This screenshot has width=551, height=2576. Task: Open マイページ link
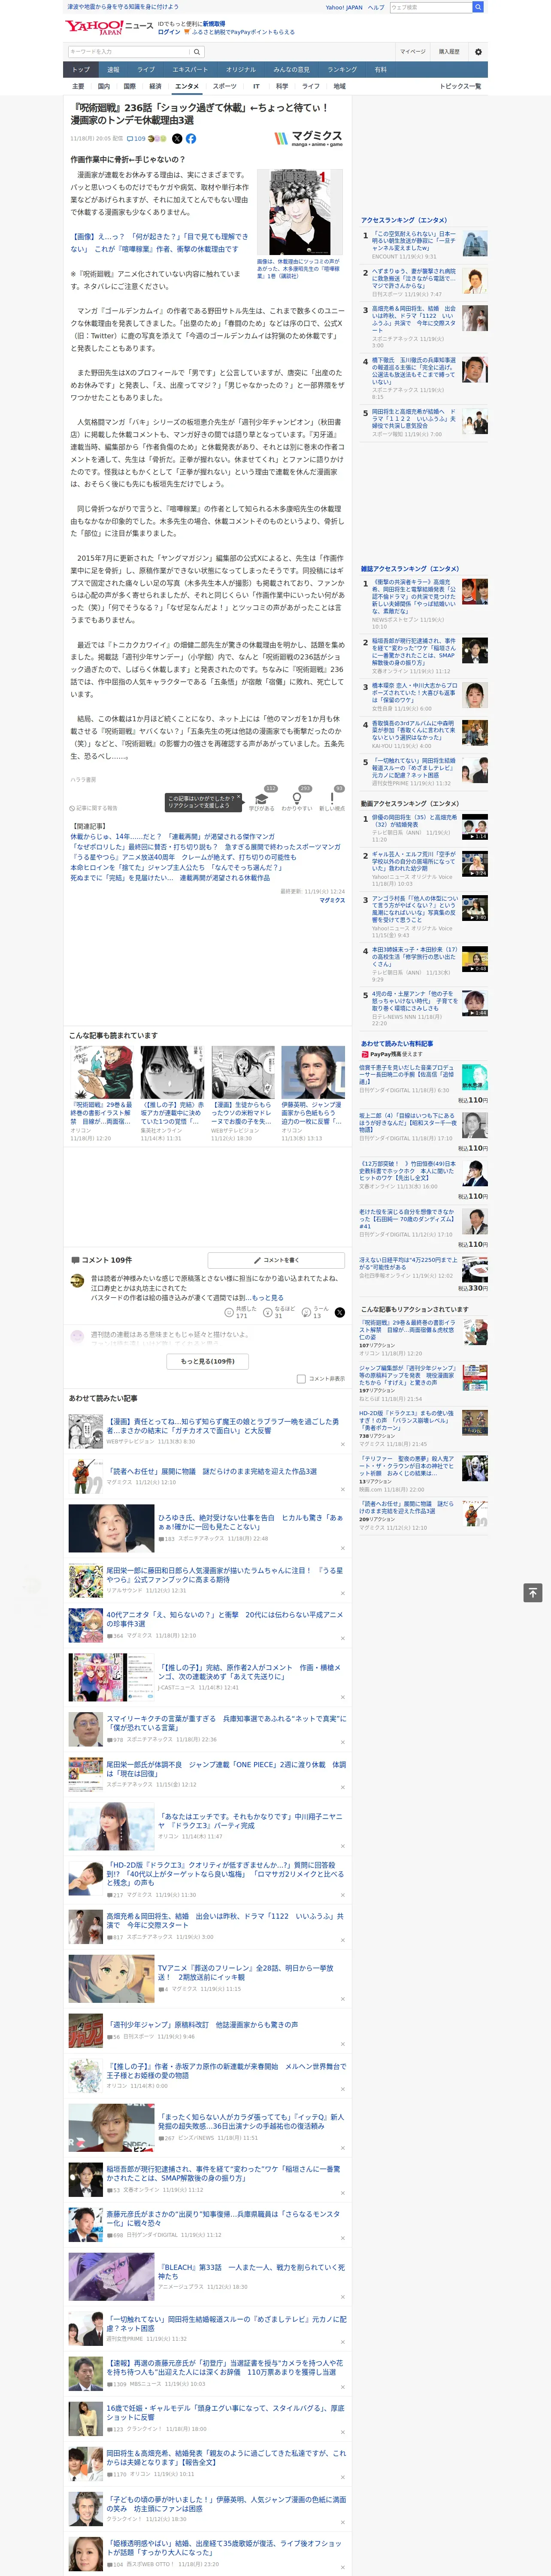tap(412, 52)
